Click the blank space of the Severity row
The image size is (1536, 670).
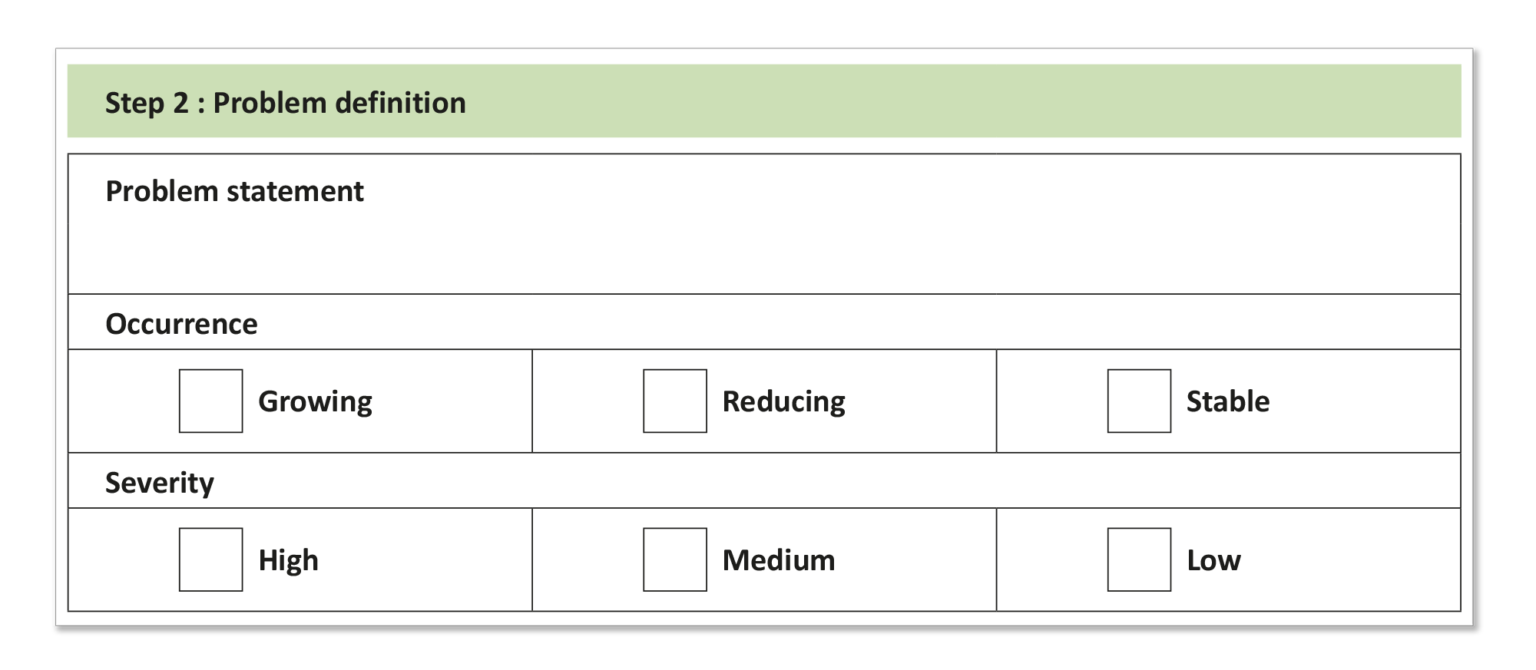click(x=837, y=483)
